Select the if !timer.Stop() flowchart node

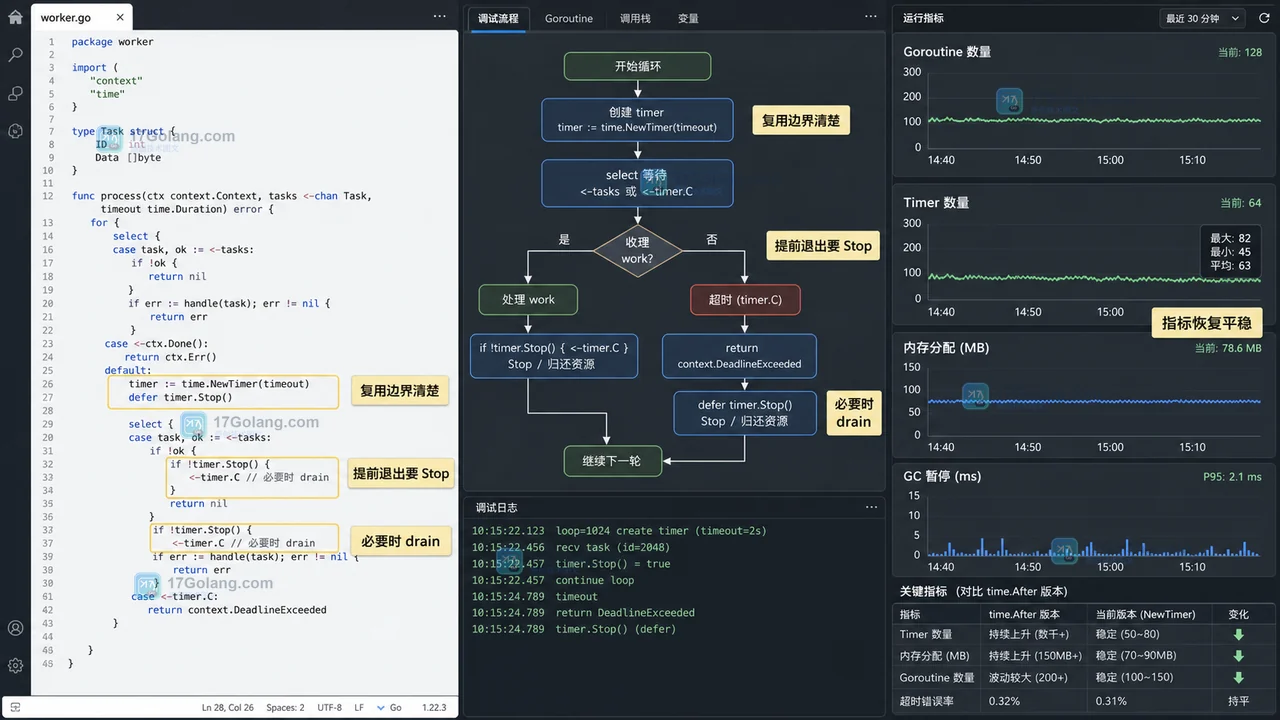pyautogui.click(x=553, y=356)
